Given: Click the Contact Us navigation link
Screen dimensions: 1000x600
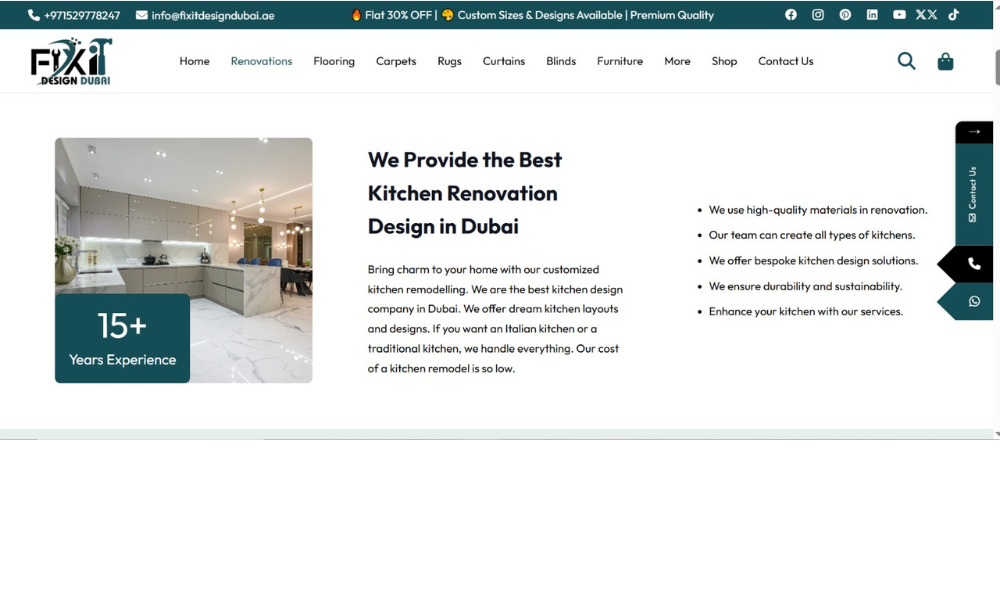Looking at the screenshot, I should pos(785,61).
